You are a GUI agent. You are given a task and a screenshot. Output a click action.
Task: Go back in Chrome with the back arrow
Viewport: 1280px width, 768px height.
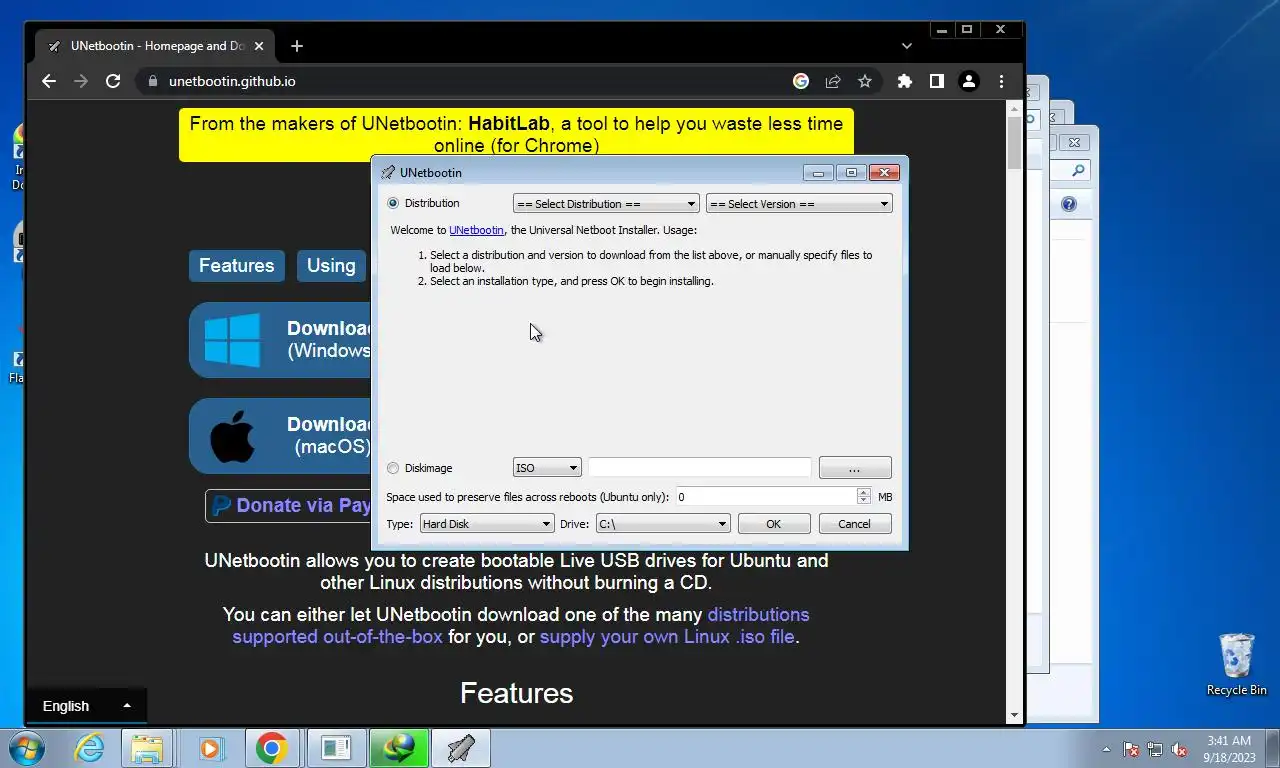[49, 81]
